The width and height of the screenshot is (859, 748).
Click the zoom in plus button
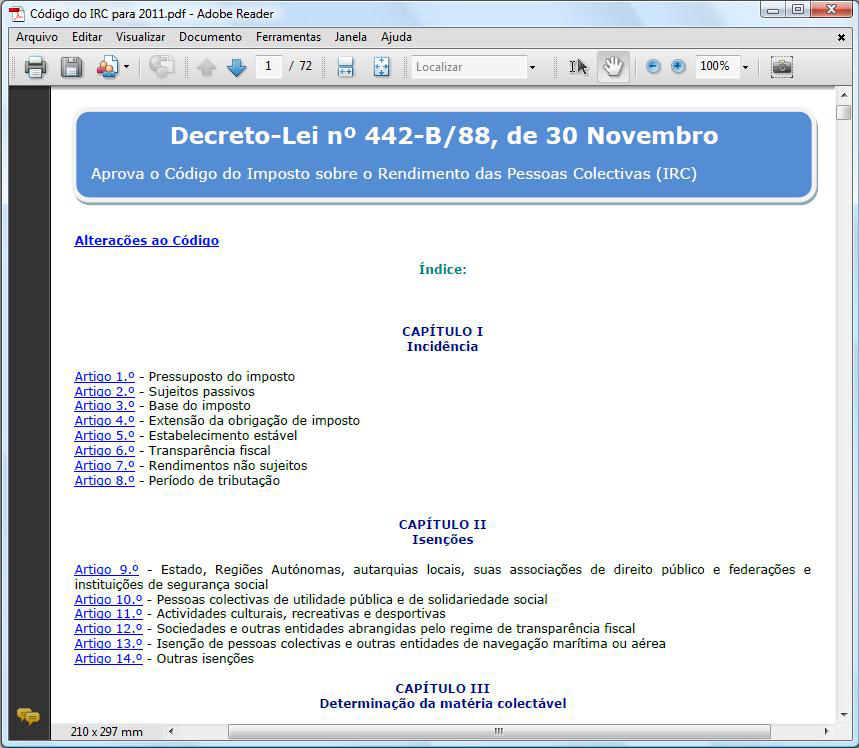tap(678, 67)
